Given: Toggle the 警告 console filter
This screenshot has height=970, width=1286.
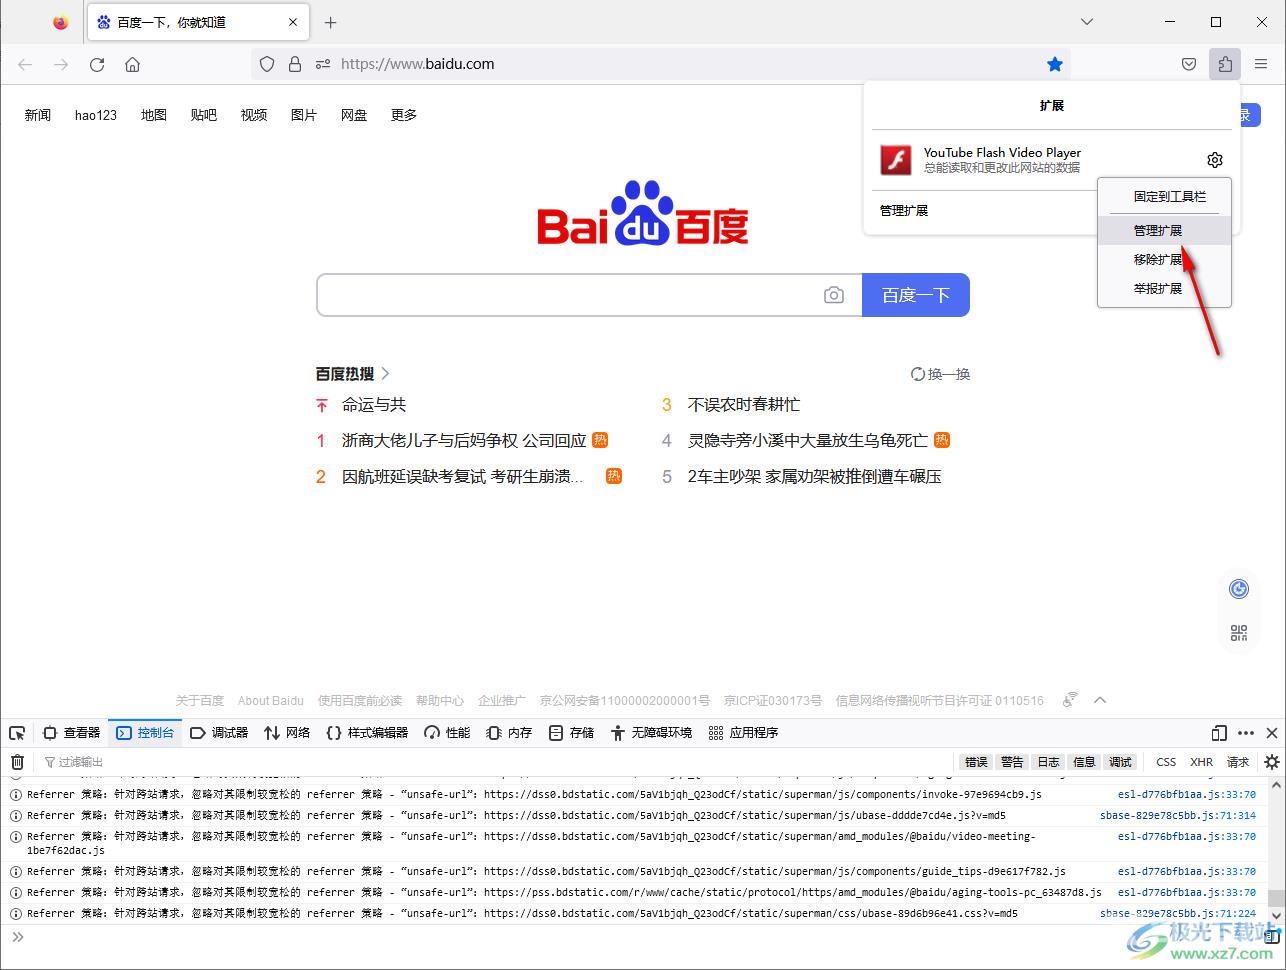Looking at the screenshot, I should coord(1012,762).
